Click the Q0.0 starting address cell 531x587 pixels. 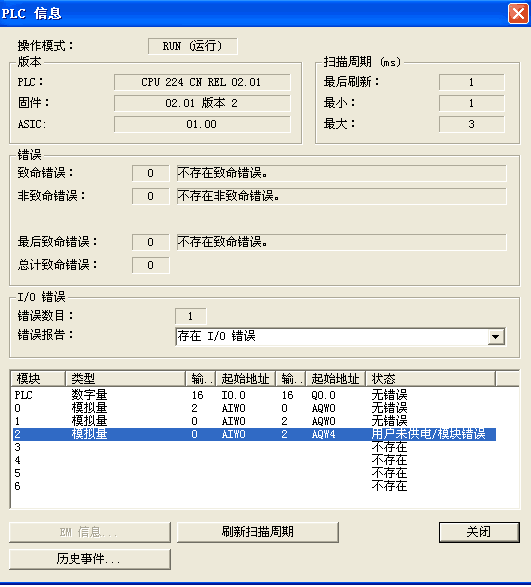[x=323, y=395]
